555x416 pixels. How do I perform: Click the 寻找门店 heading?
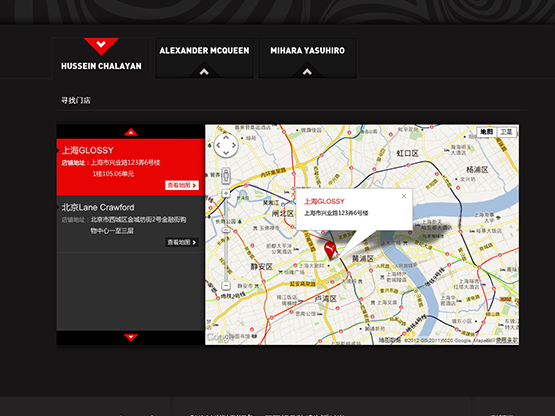coord(76,101)
